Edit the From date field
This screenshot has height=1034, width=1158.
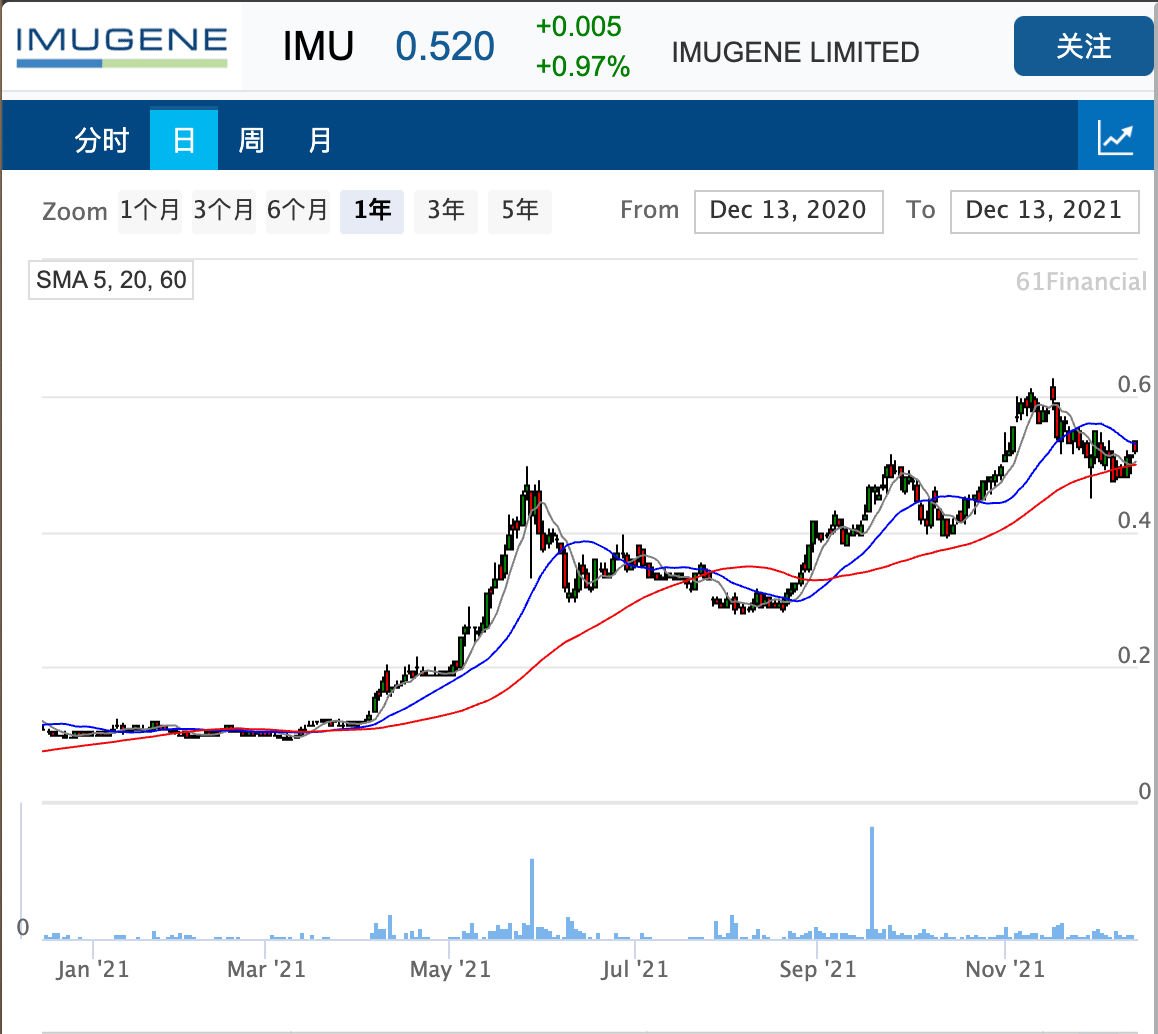[x=789, y=211]
